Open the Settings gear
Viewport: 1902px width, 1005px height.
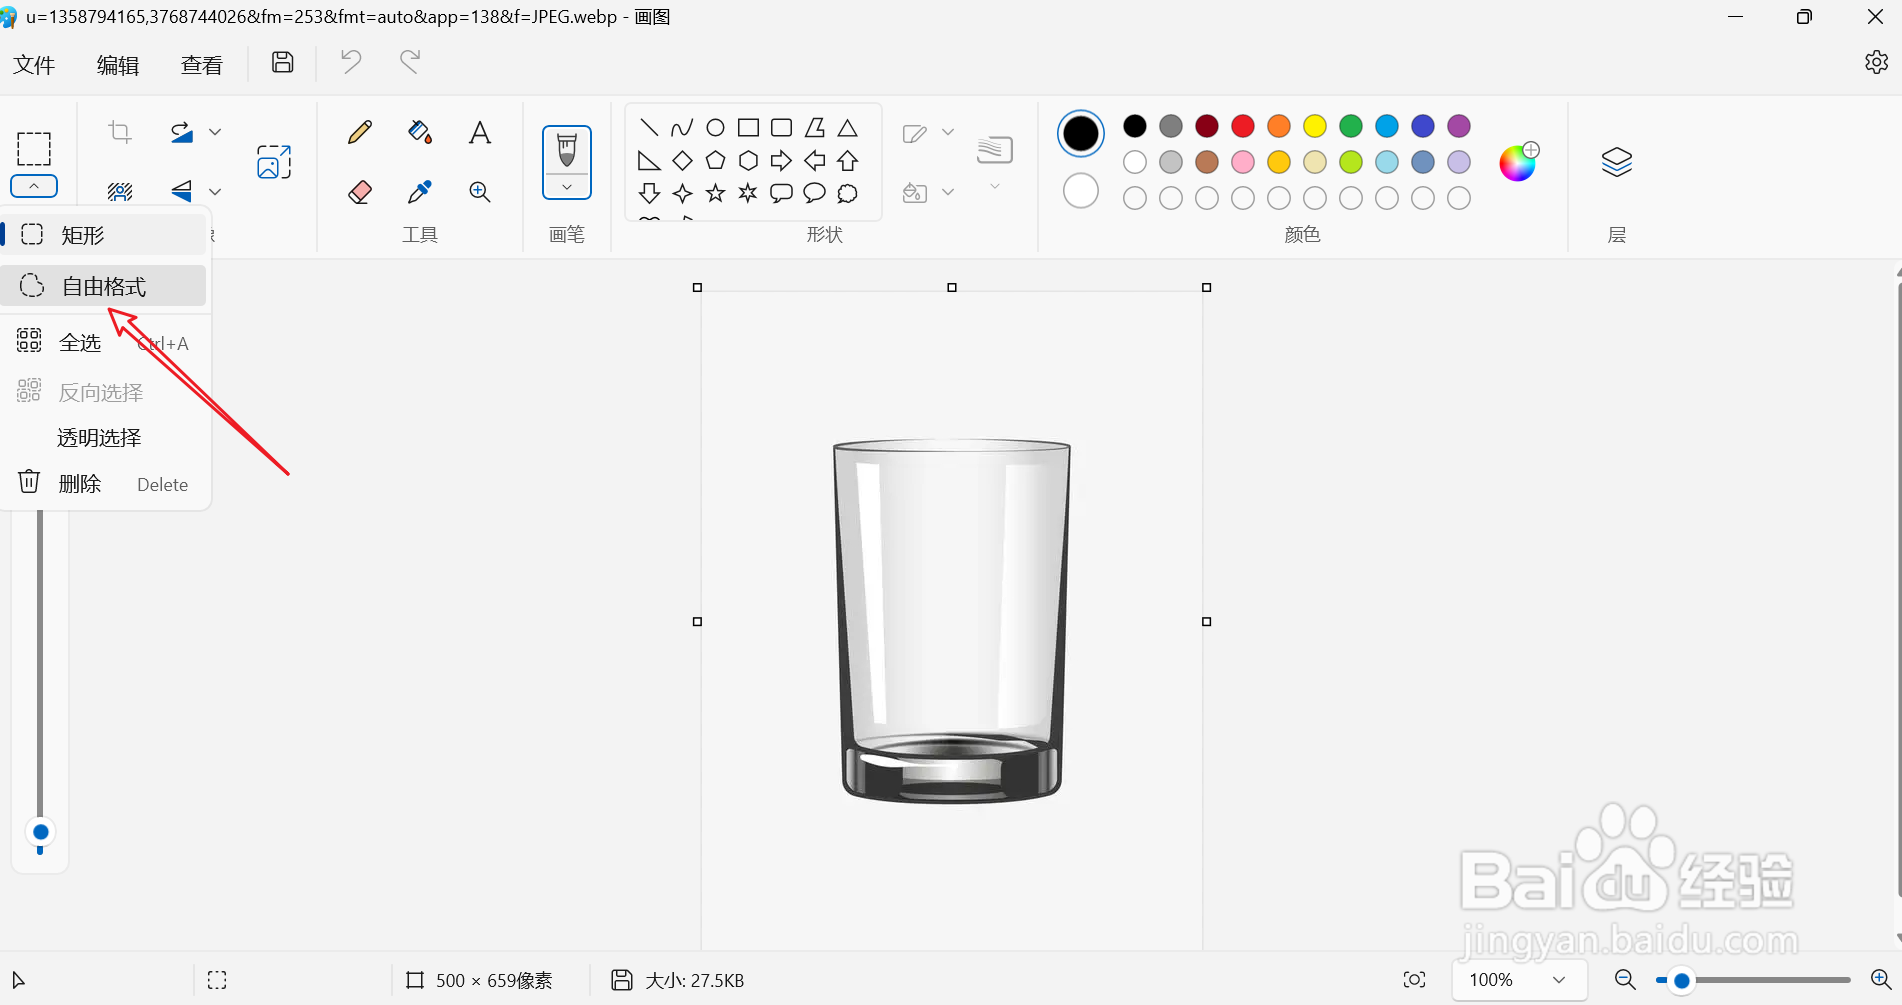(1876, 62)
